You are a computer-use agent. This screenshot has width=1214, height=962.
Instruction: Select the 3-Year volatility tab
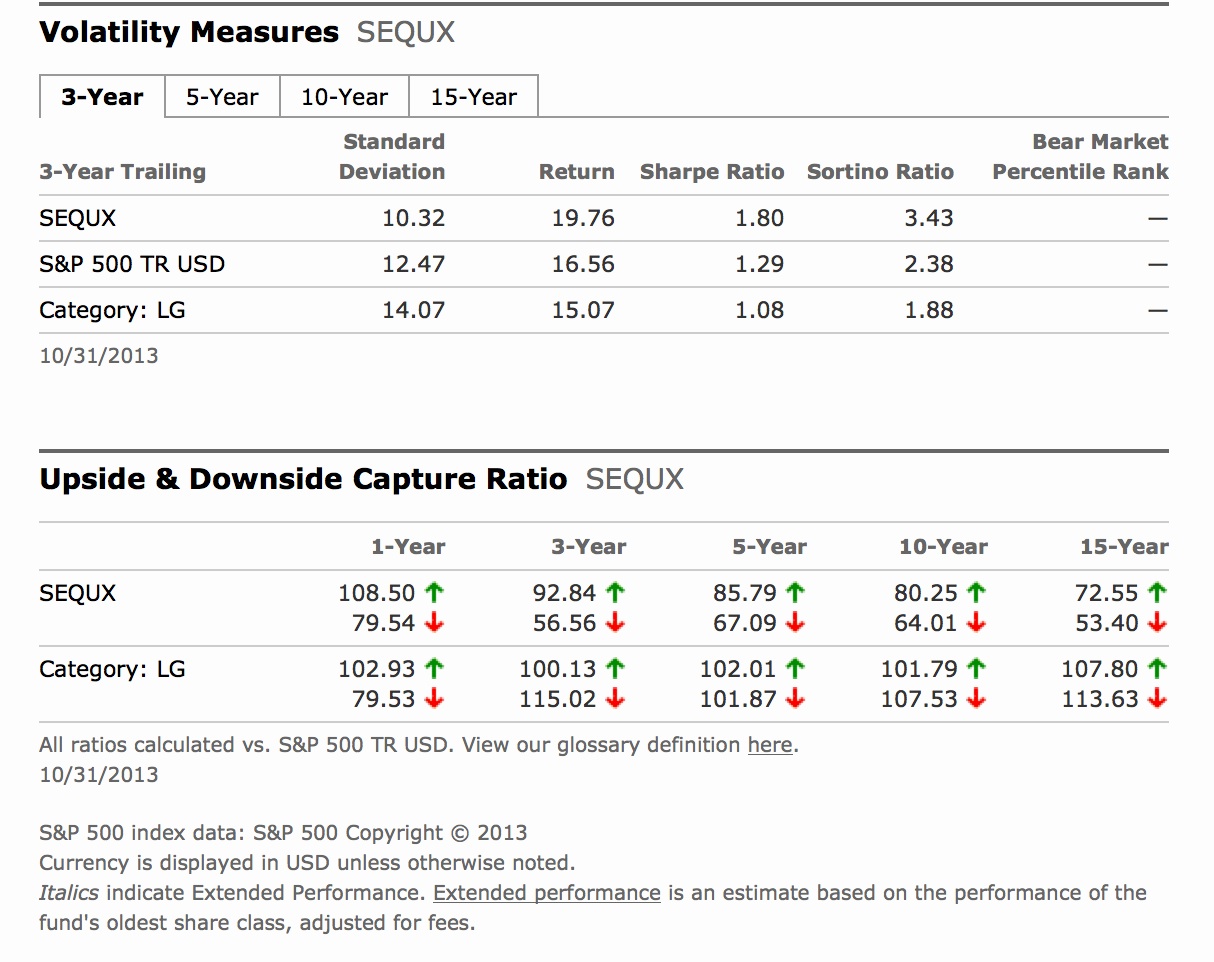[x=102, y=97]
